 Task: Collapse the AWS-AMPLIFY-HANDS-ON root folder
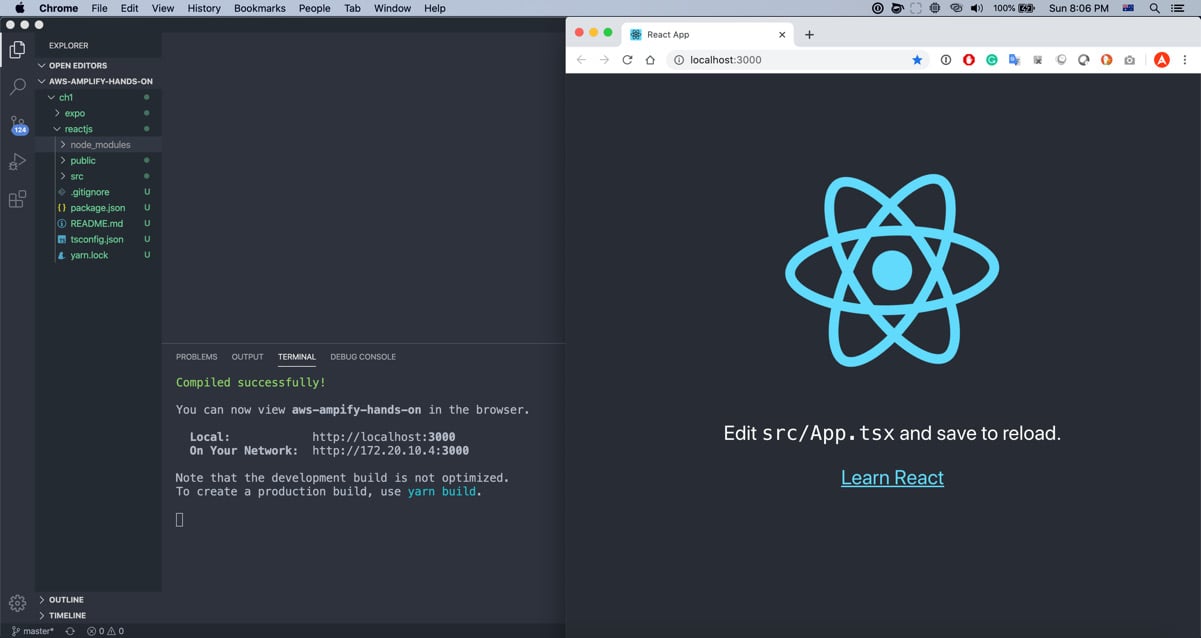click(100, 81)
